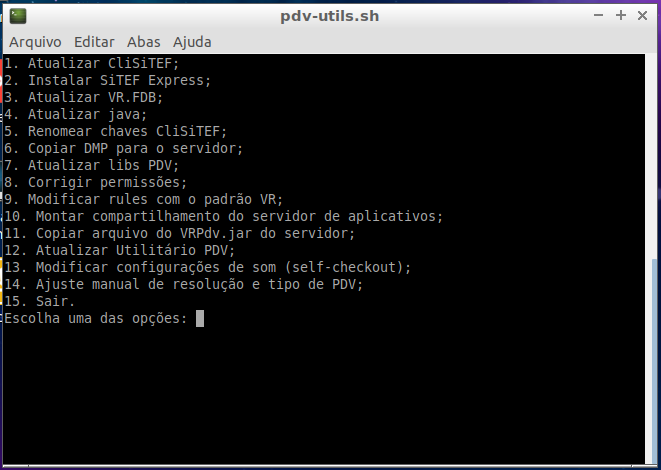Click the 'Corrigir permissões' option line

point(95,183)
